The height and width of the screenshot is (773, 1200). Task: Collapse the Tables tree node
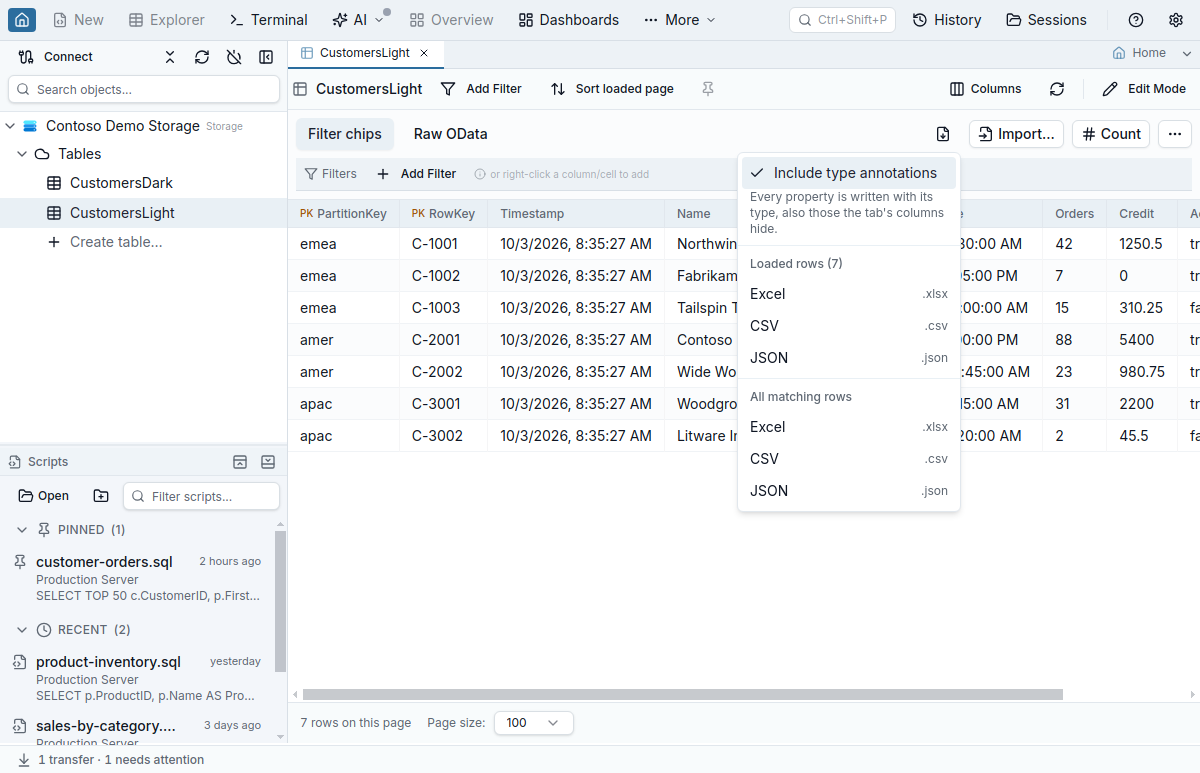23,154
